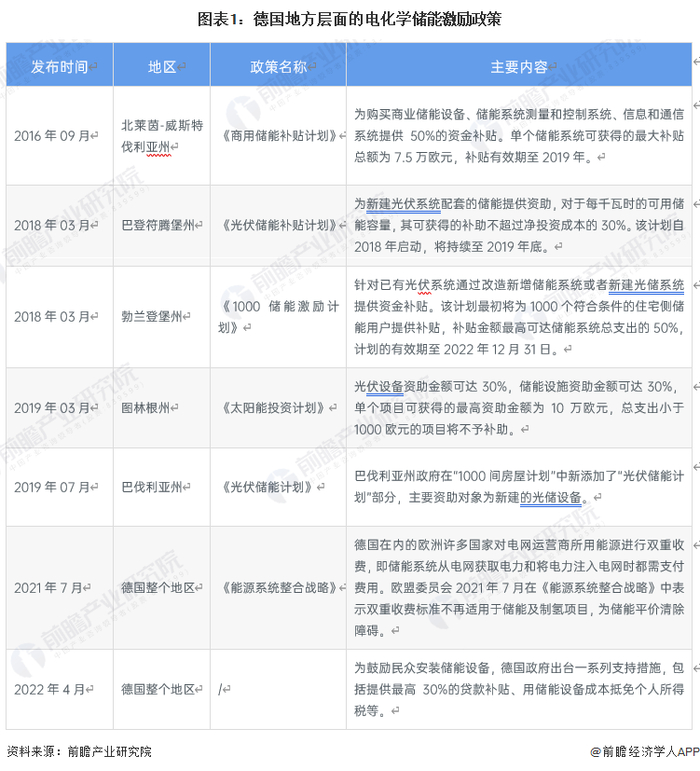700x771 pixels.
Task: Select the 政策名称 column header
Action: (x=278, y=66)
